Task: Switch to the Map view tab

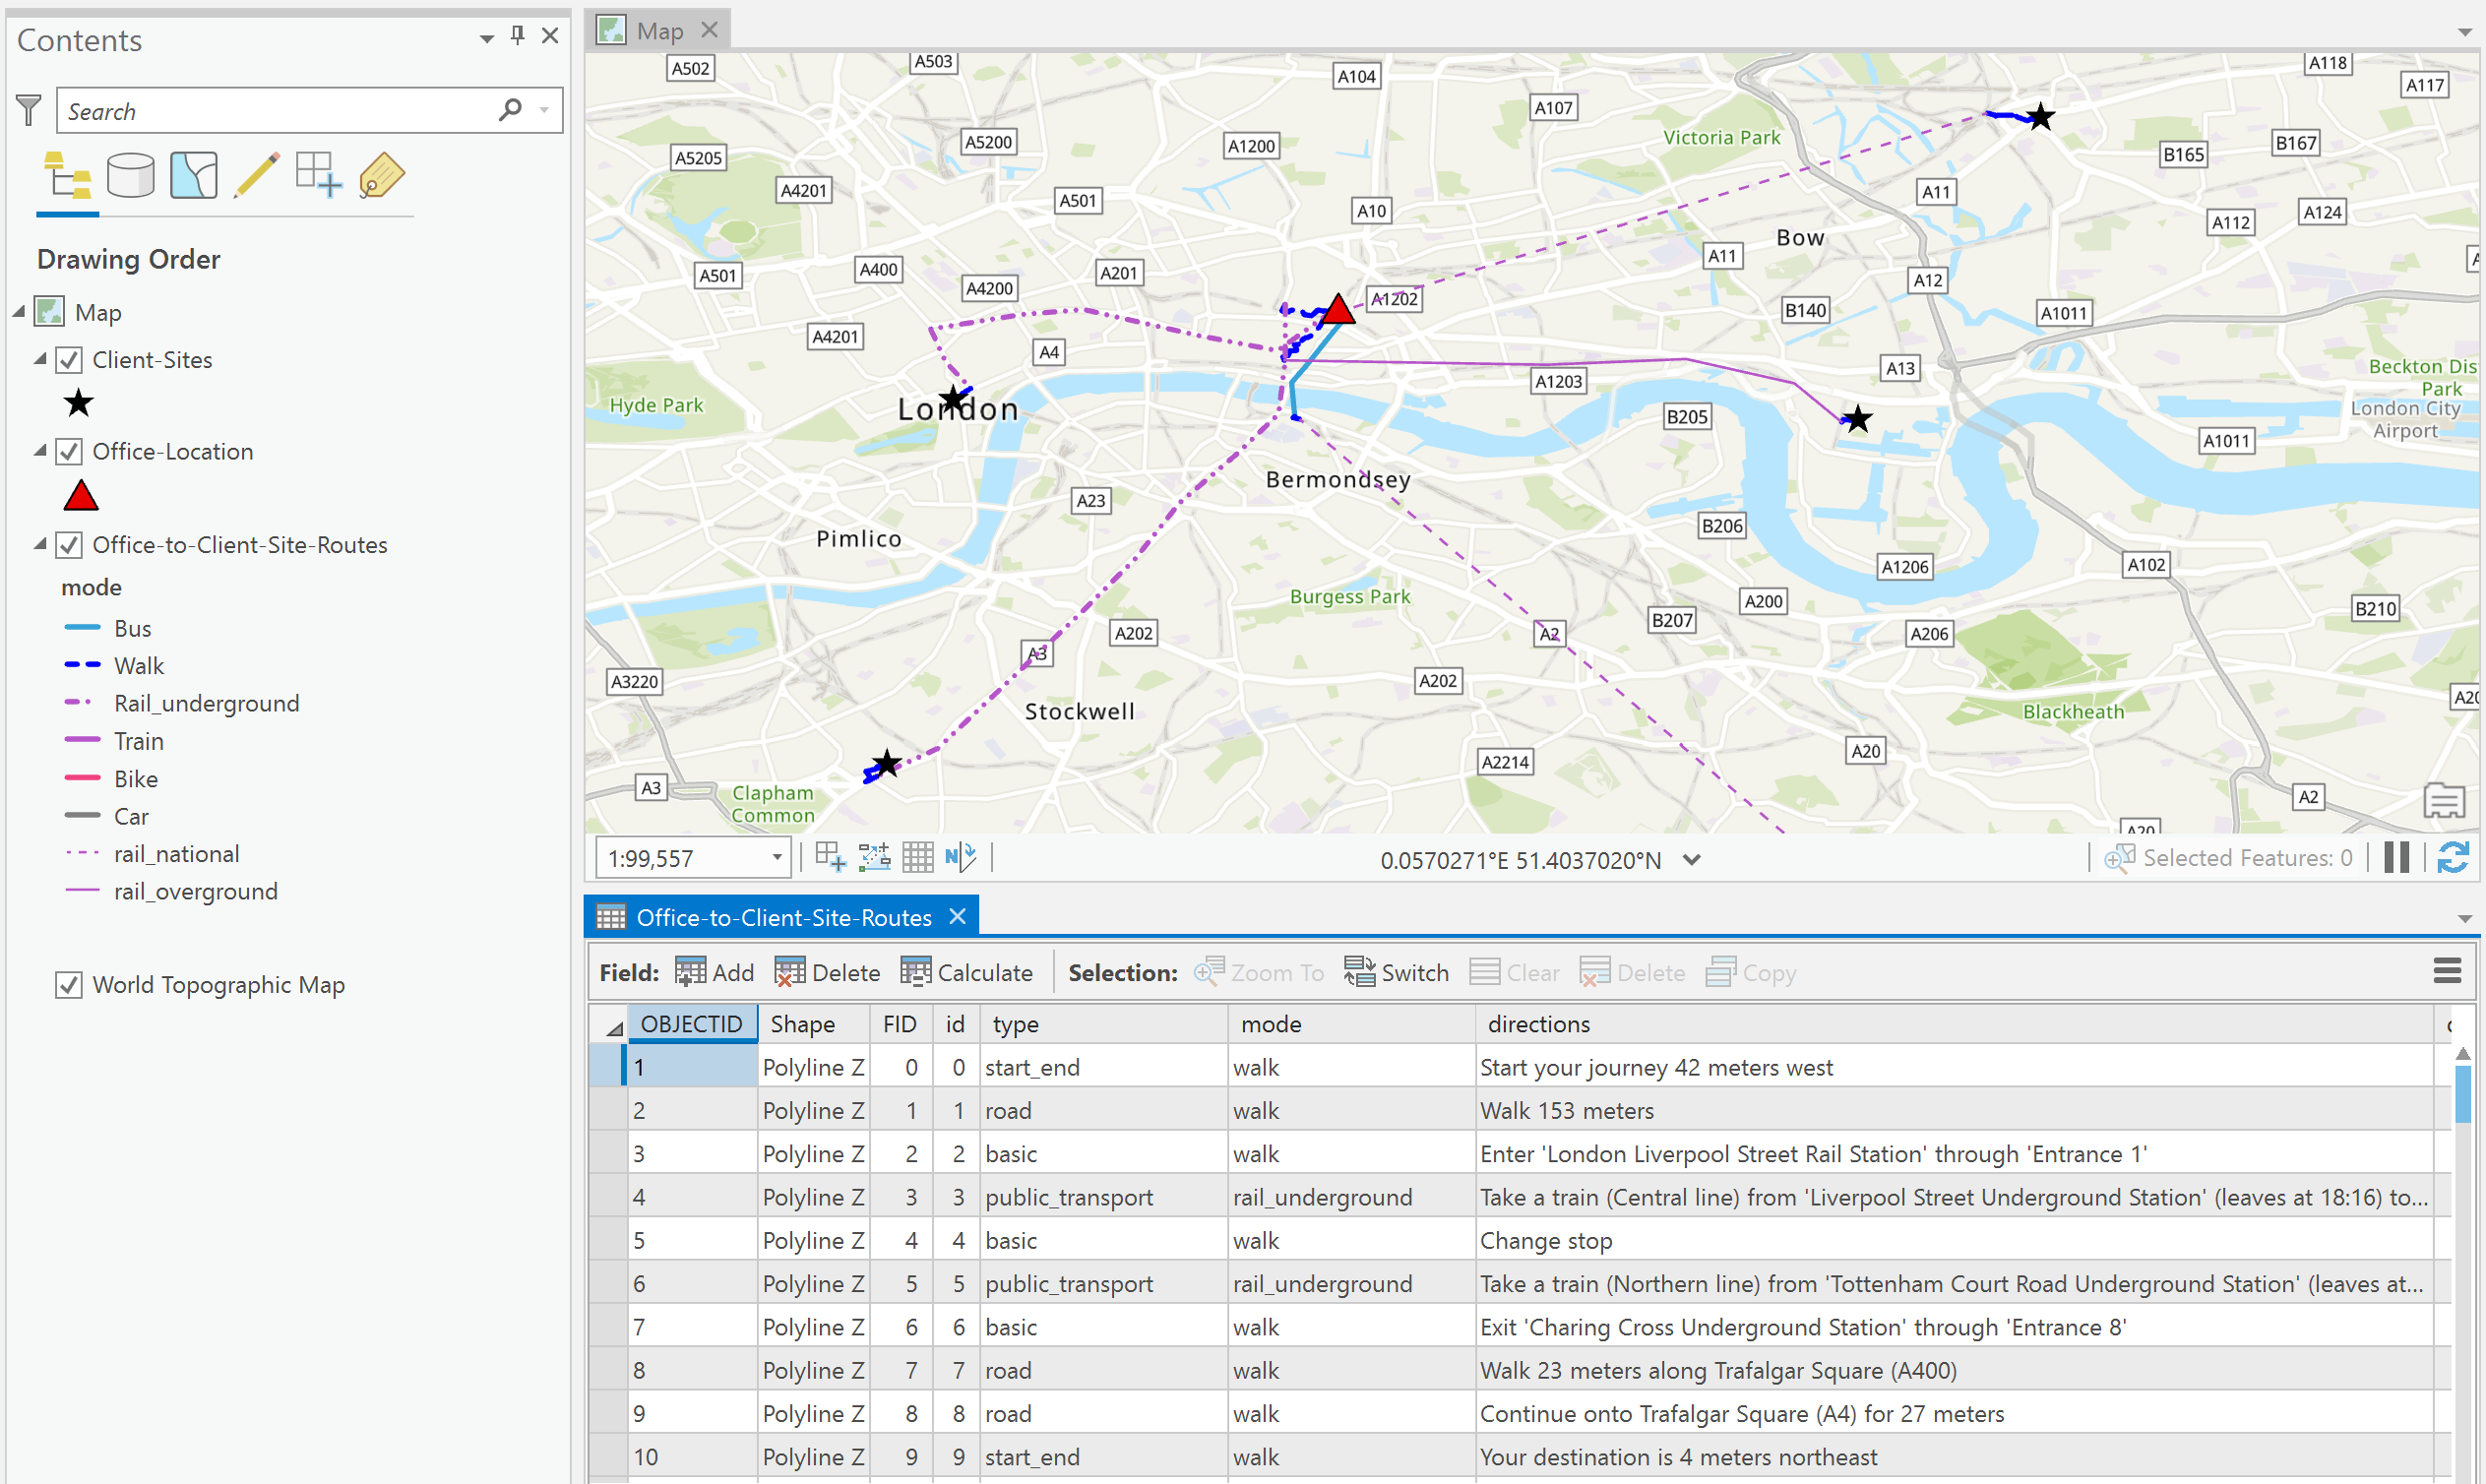Action: tap(658, 31)
